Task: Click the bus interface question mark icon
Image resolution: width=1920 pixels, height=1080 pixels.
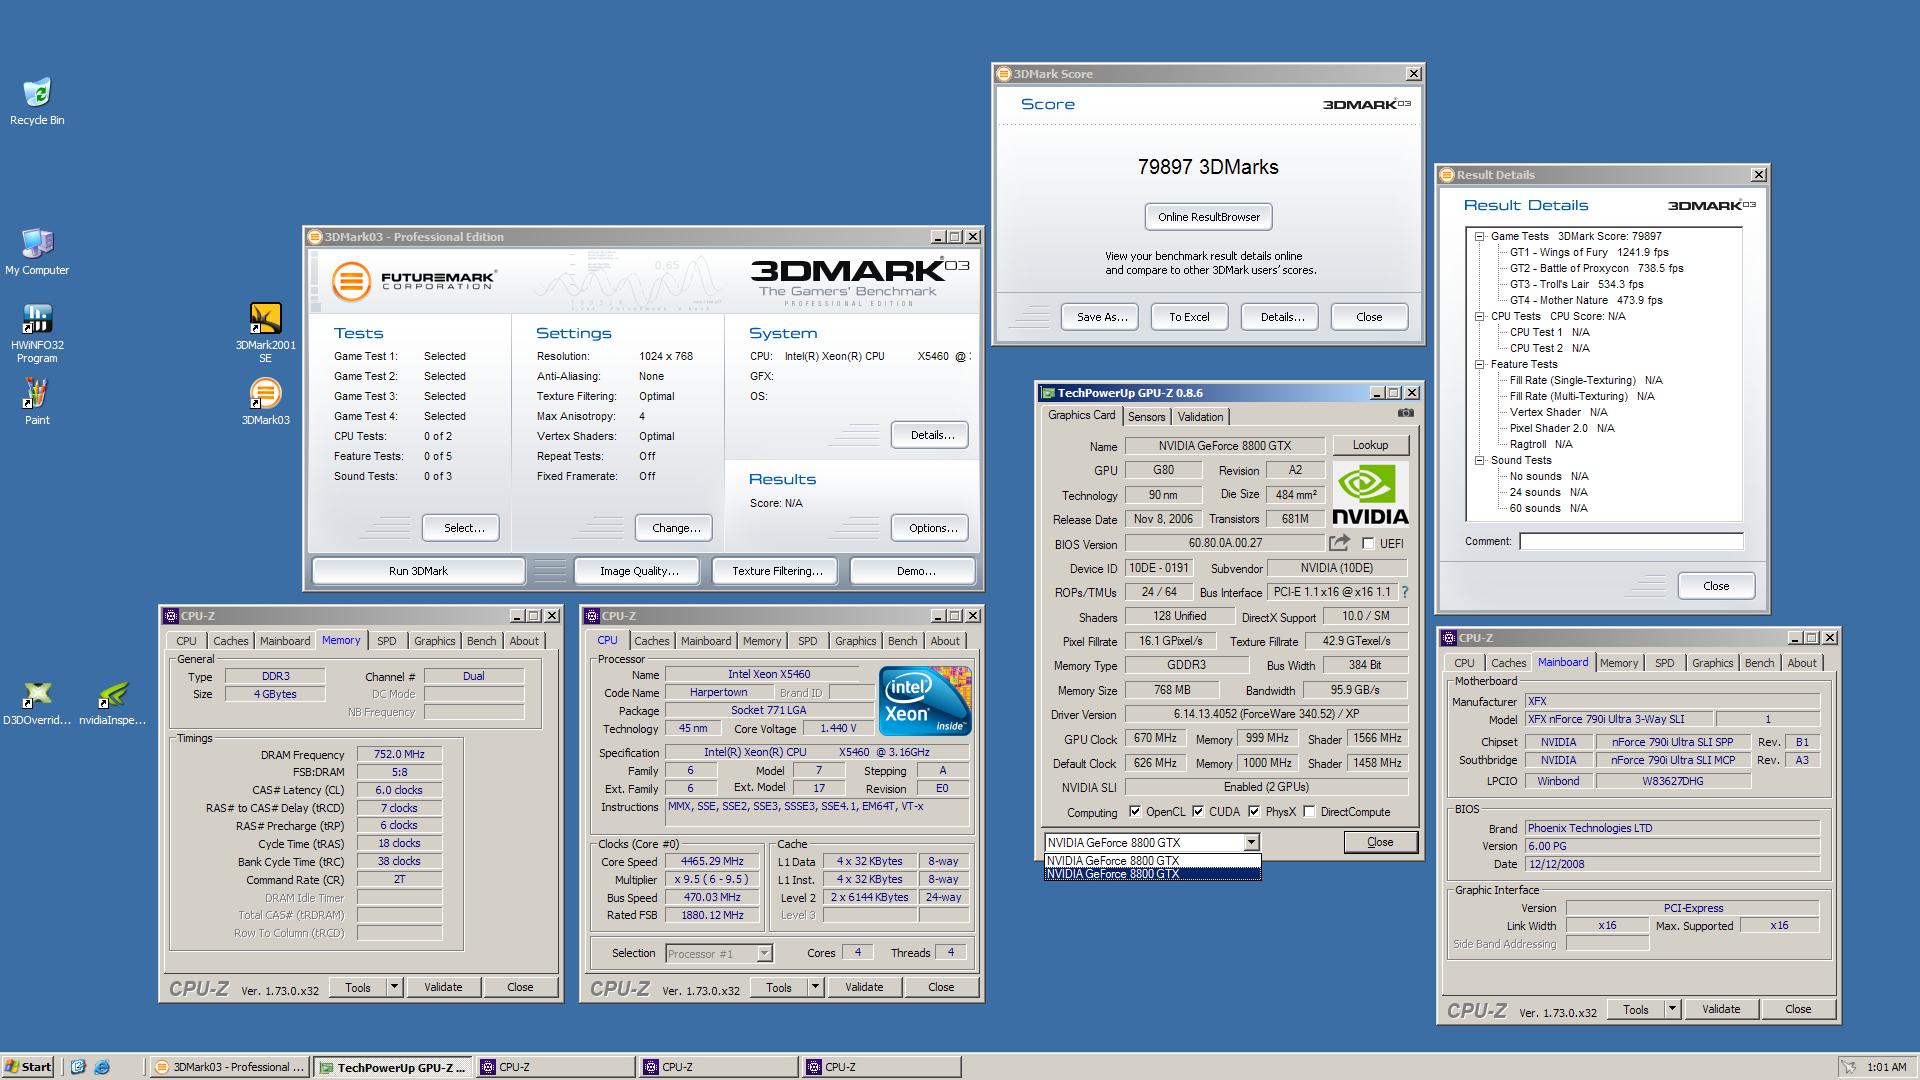Action: point(1405,592)
